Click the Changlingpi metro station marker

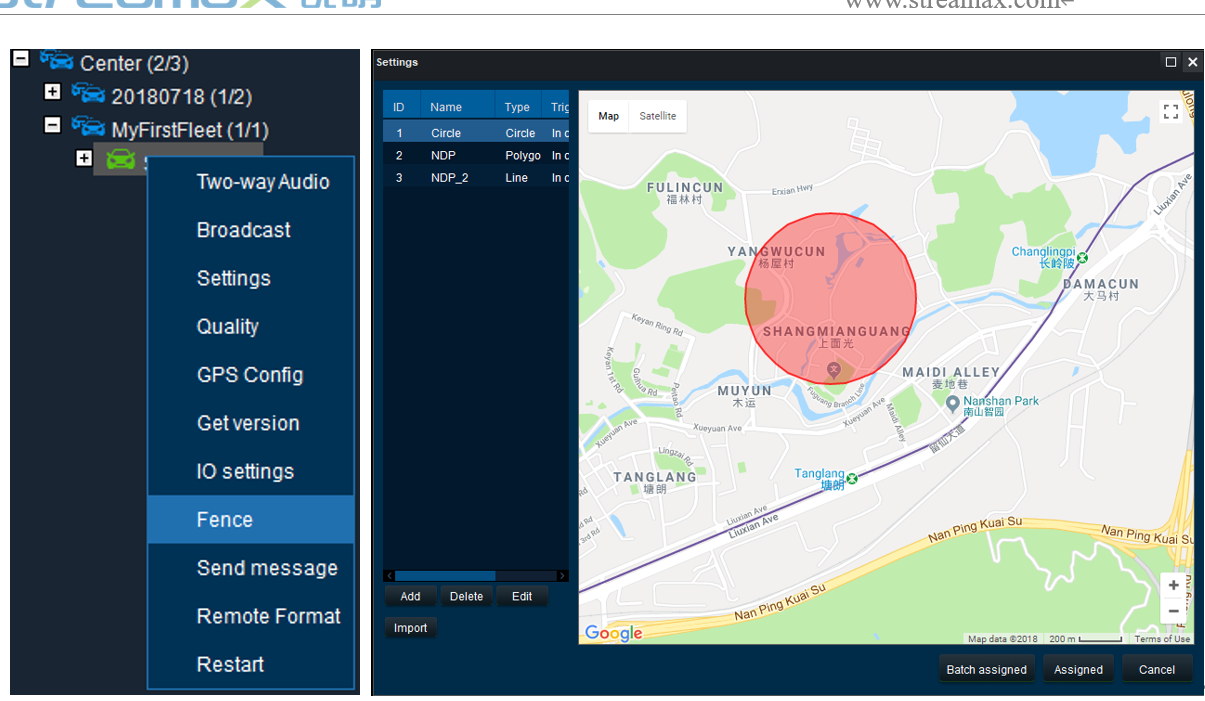pyautogui.click(x=1081, y=258)
